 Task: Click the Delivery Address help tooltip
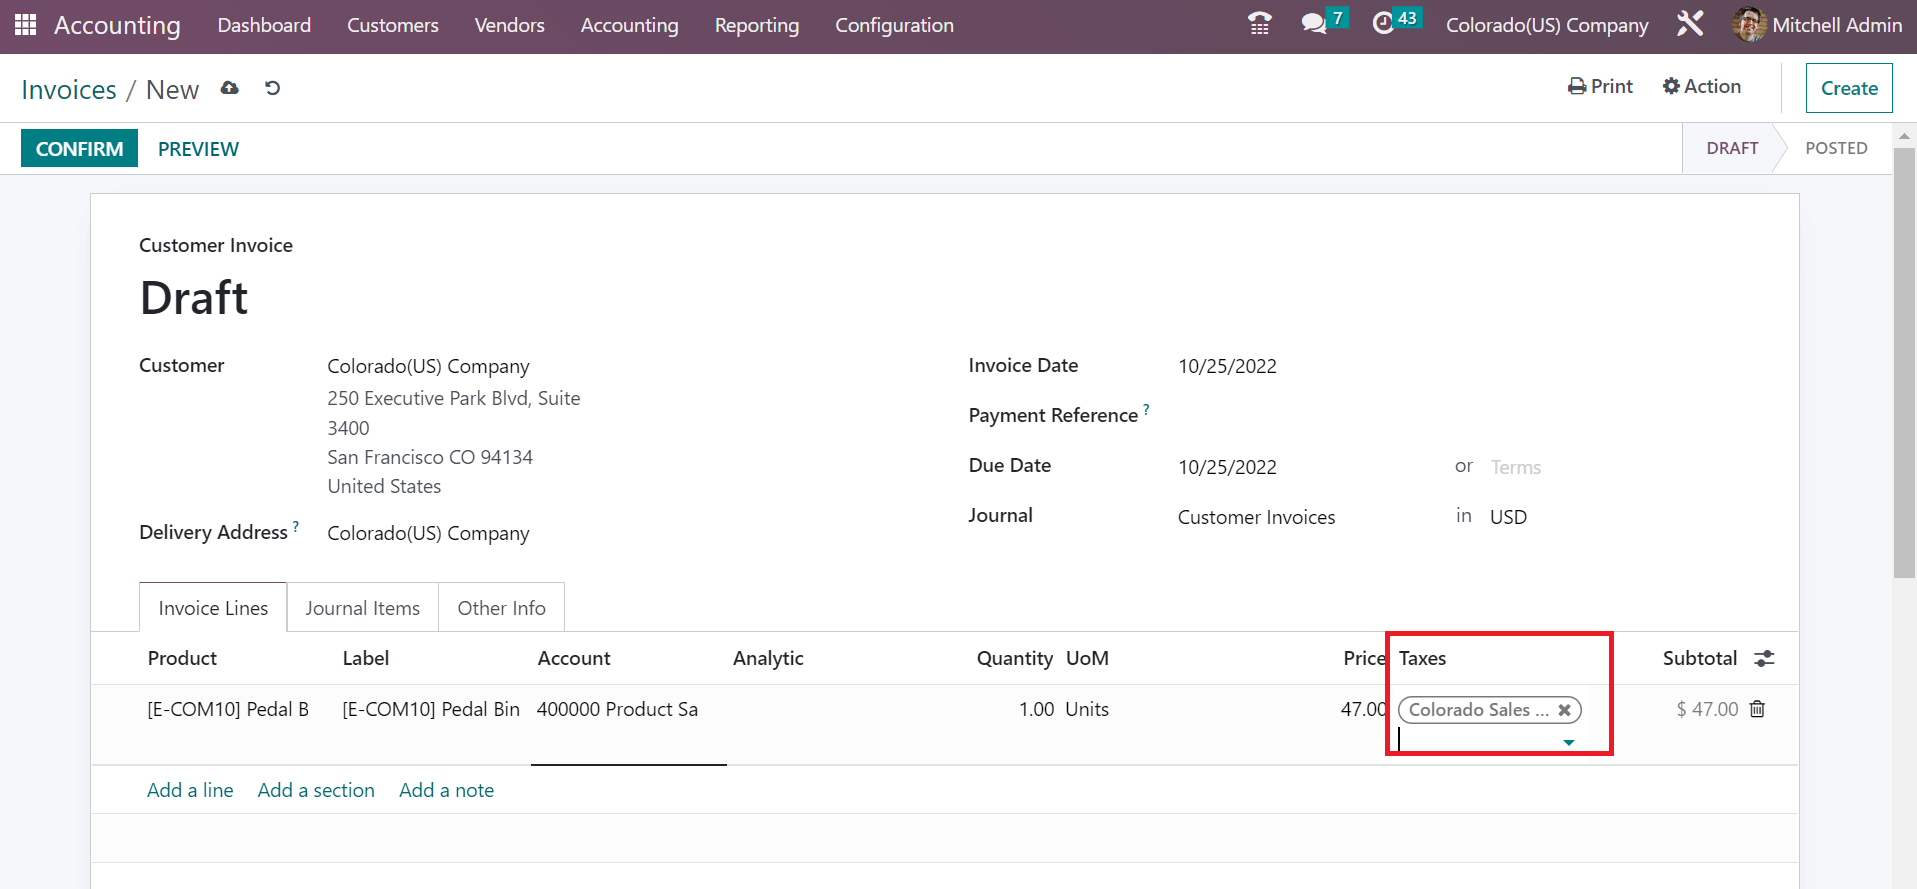pos(296,526)
